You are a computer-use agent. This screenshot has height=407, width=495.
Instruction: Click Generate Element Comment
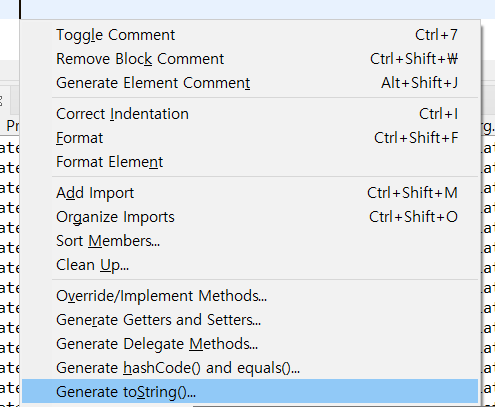[250, 83]
